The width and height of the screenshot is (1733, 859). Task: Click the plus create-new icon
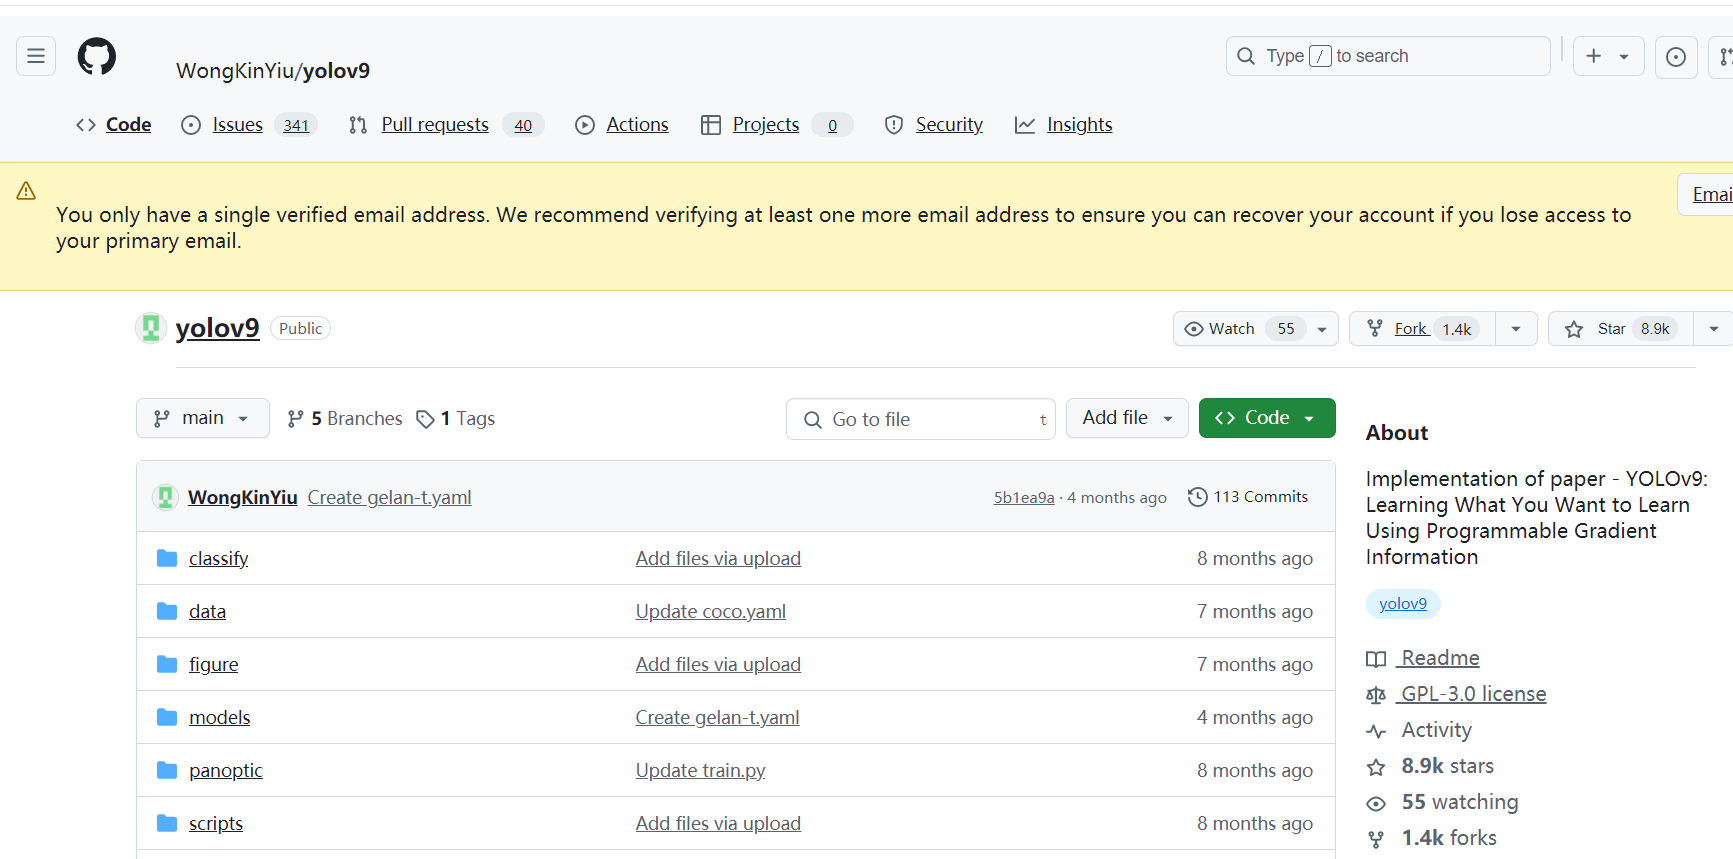(1594, 57)
